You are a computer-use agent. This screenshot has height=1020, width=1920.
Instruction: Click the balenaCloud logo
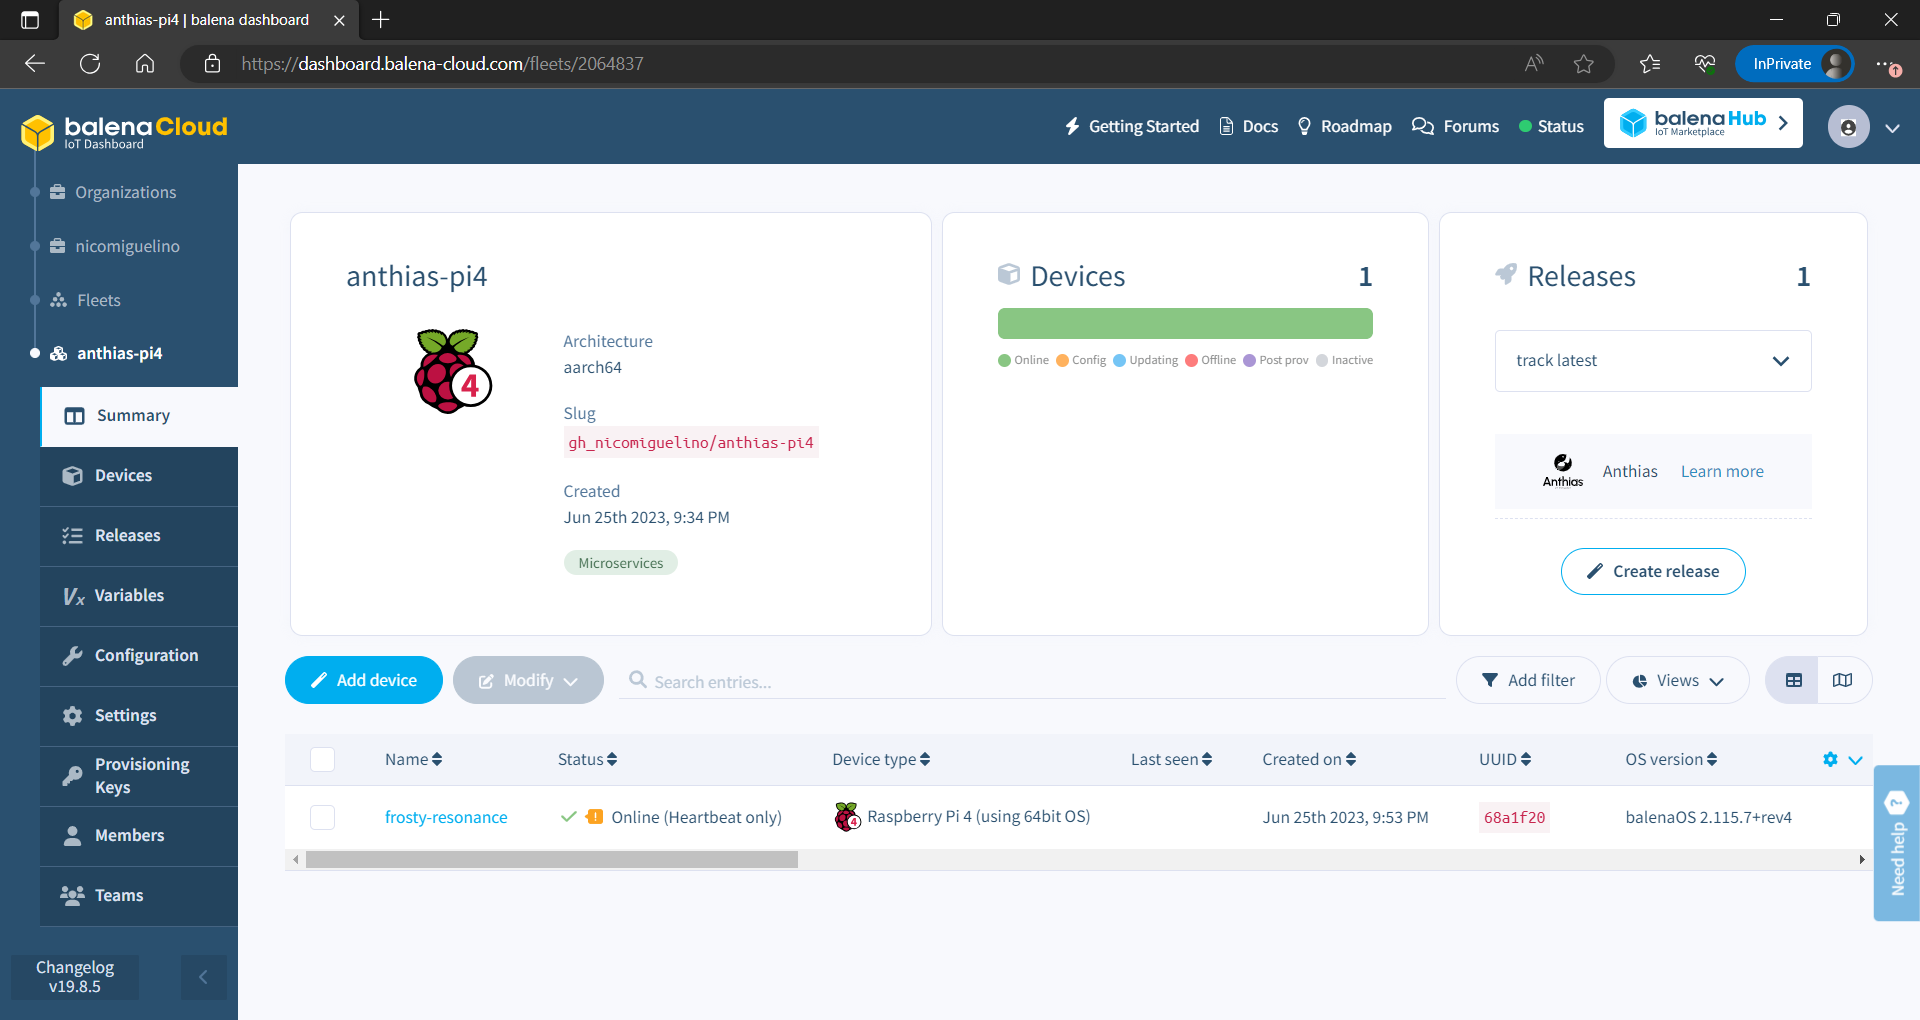tap(124, 131)
